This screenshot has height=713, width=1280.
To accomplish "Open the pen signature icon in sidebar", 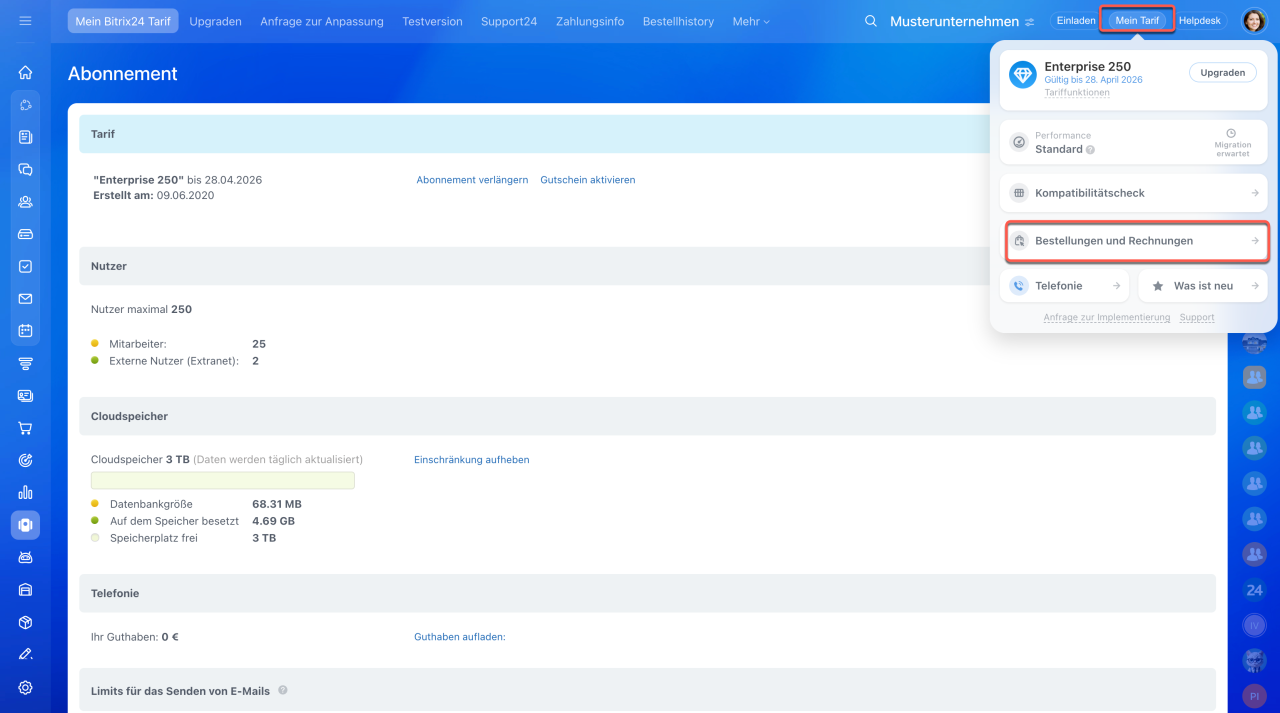I will 25,654.
